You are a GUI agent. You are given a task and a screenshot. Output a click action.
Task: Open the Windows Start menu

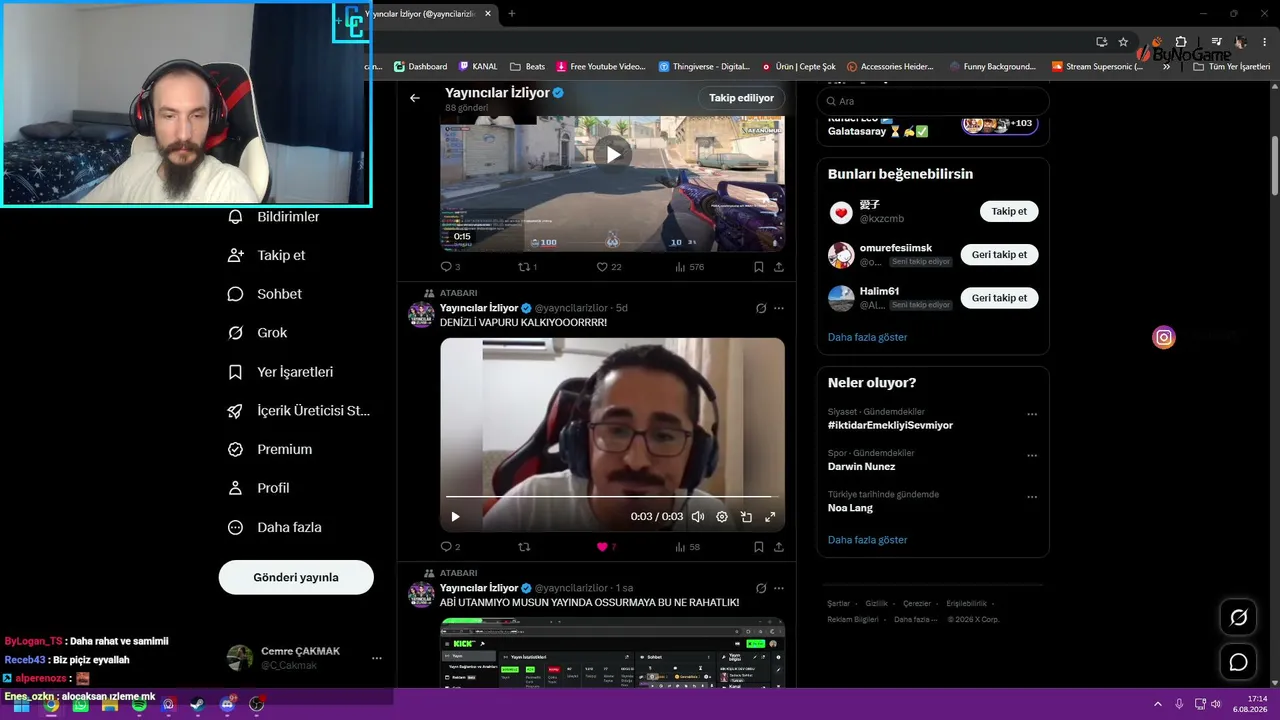21,705
